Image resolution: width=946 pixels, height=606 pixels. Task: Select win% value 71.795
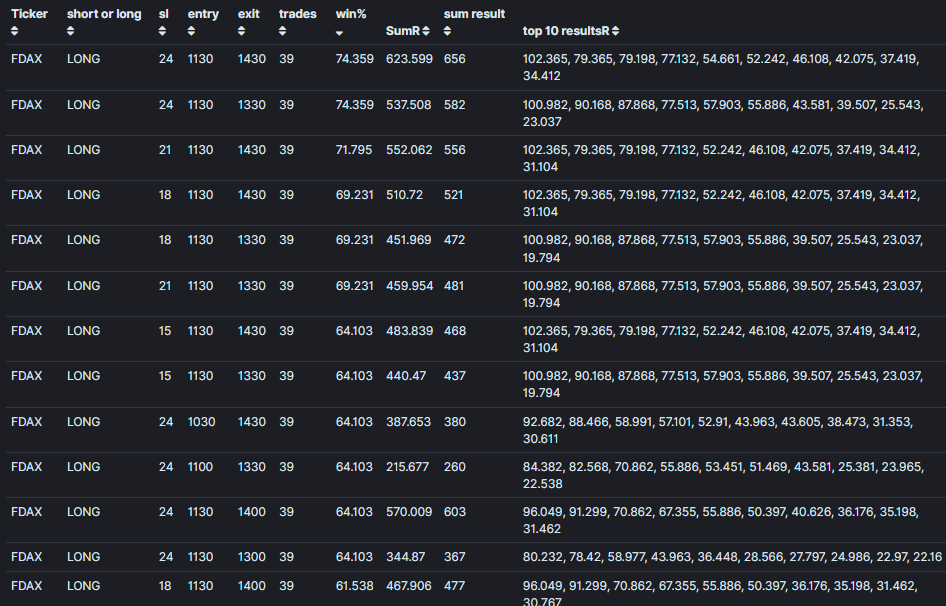tap(354, 150)
